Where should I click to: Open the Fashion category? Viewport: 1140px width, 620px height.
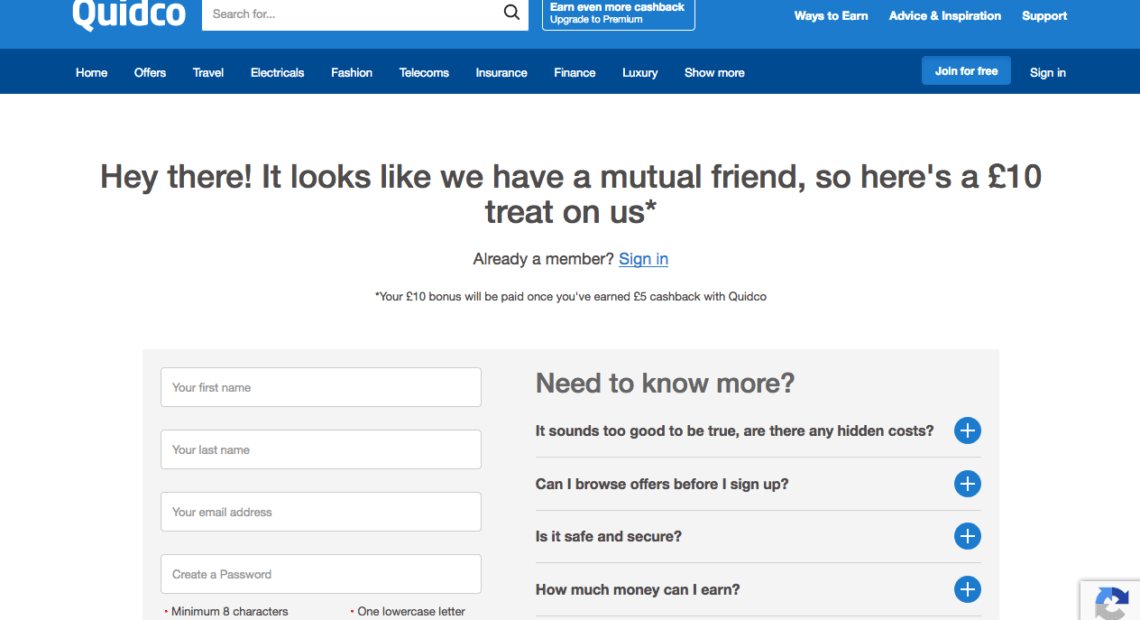[x=351, y=73]
